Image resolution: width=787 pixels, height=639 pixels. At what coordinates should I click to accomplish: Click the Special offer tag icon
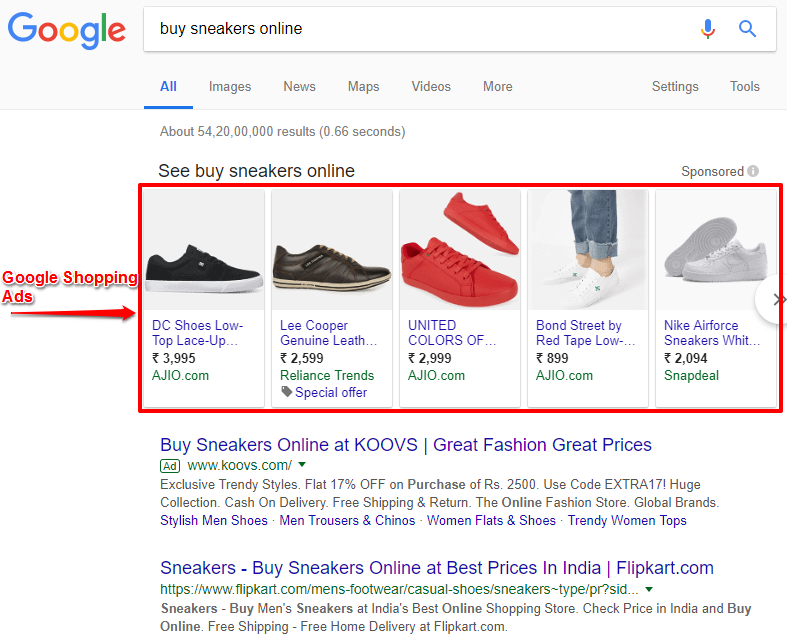click(x=287, y=392)
